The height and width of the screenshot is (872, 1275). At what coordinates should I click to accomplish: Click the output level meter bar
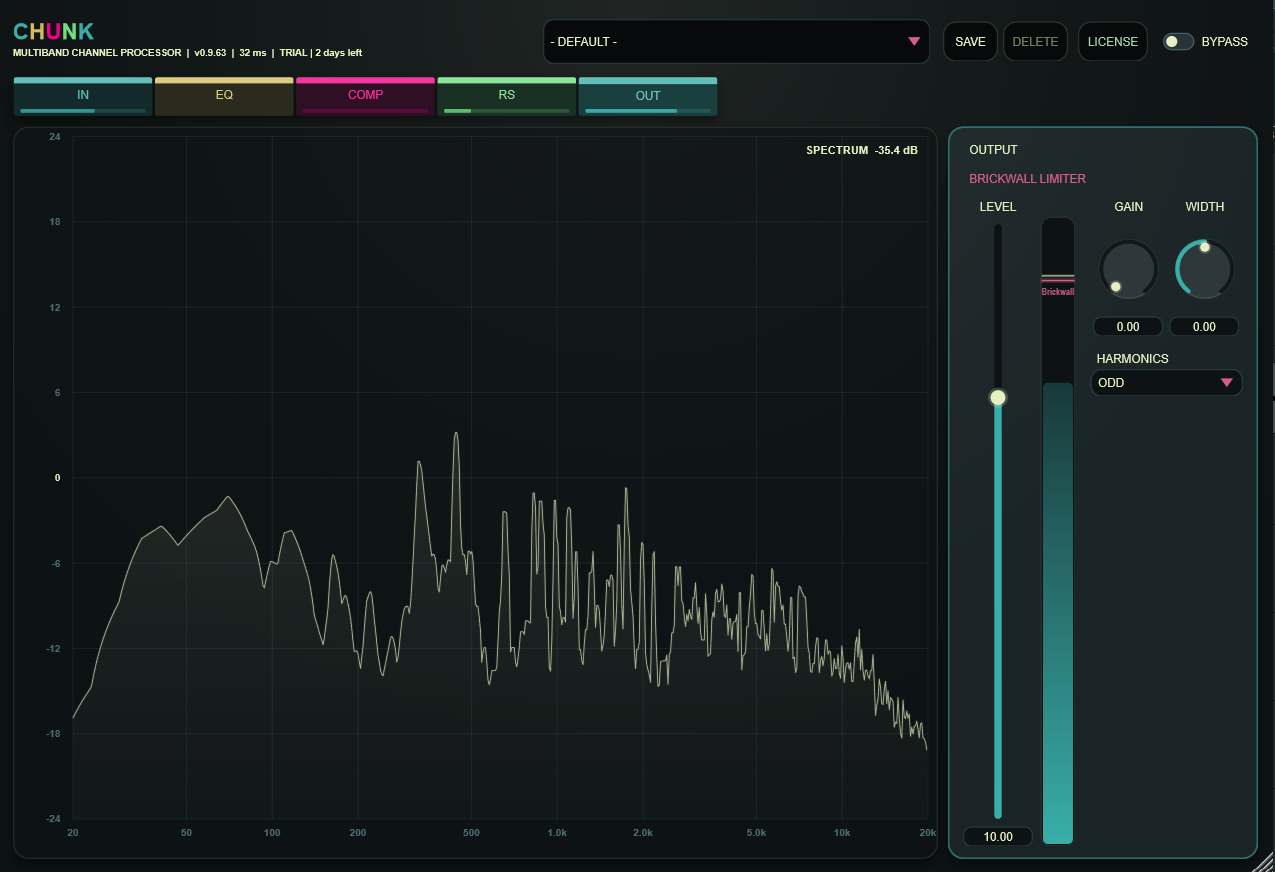[x=1058, y=531]
